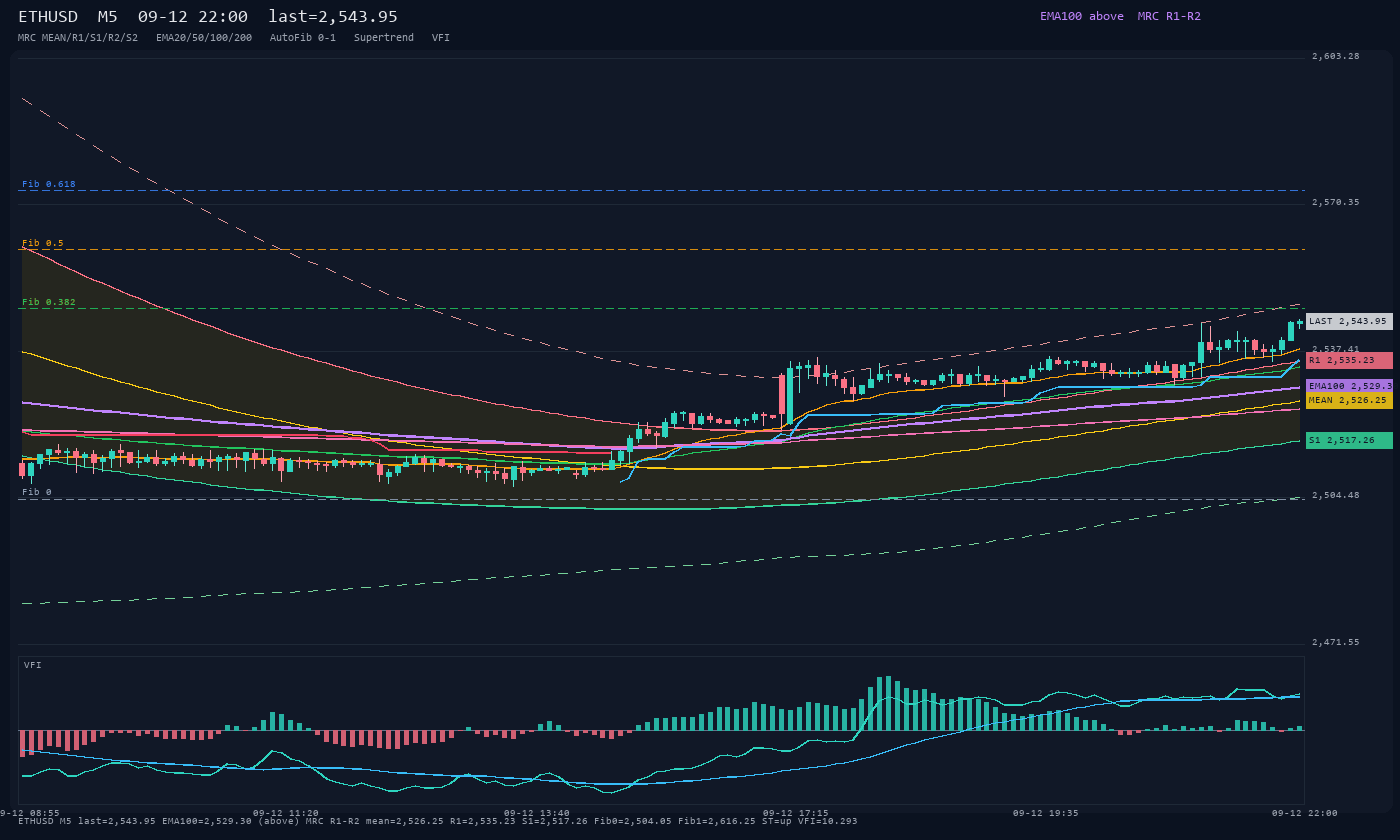The width and height of the screenshot is (1400, 840).
Task: Click the R1 2,535.23 price tag
Action: tap(1349, 360)
